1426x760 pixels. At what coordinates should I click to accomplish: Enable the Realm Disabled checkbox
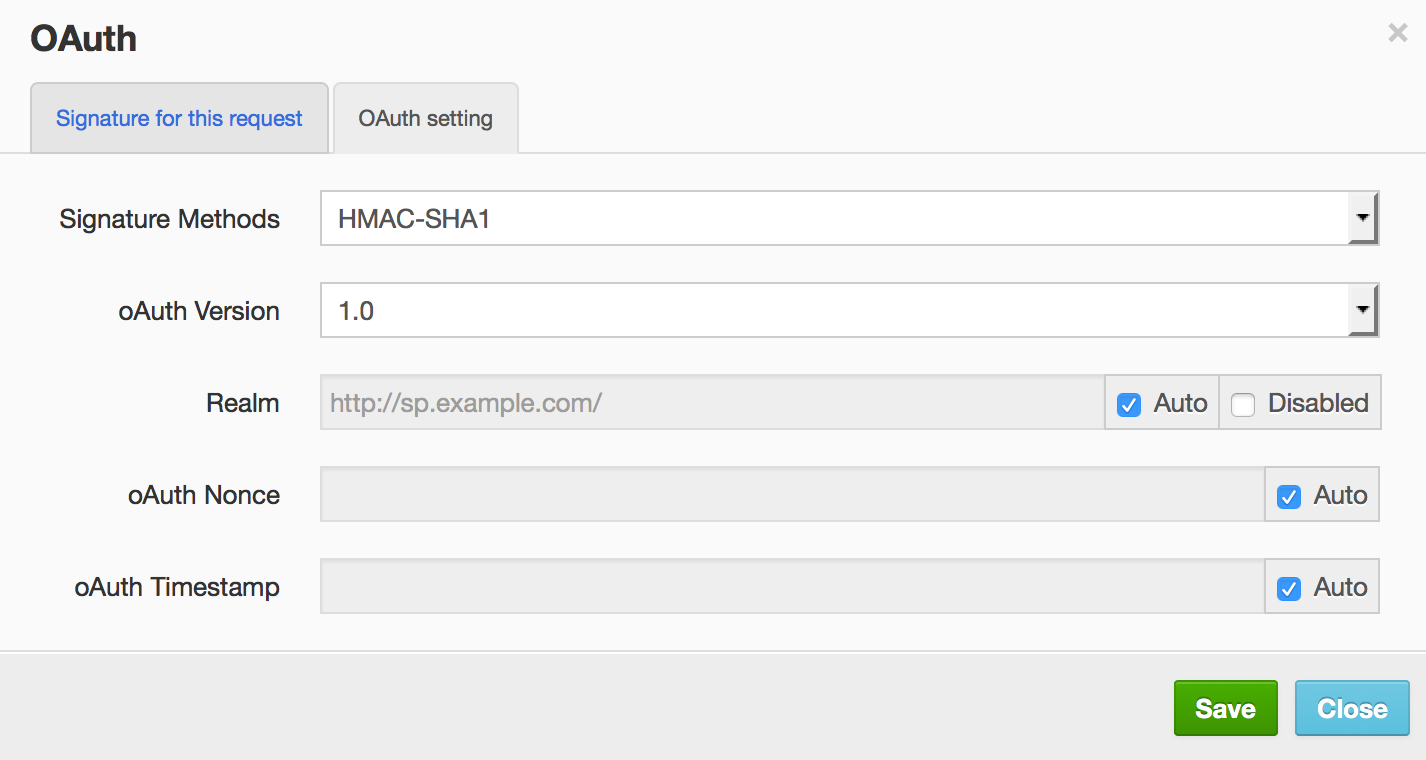[x=1243, y=405]
